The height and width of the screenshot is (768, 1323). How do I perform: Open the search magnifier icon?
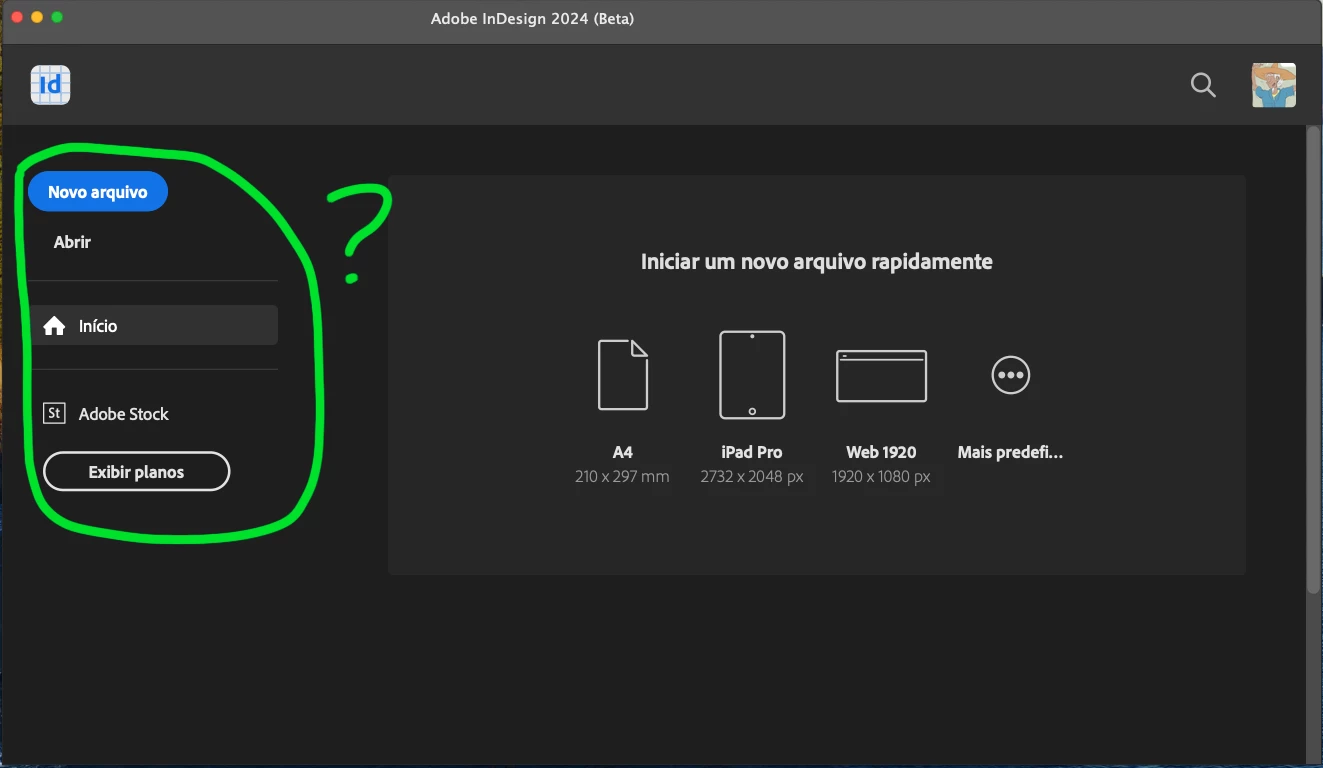click(1203, 85)
